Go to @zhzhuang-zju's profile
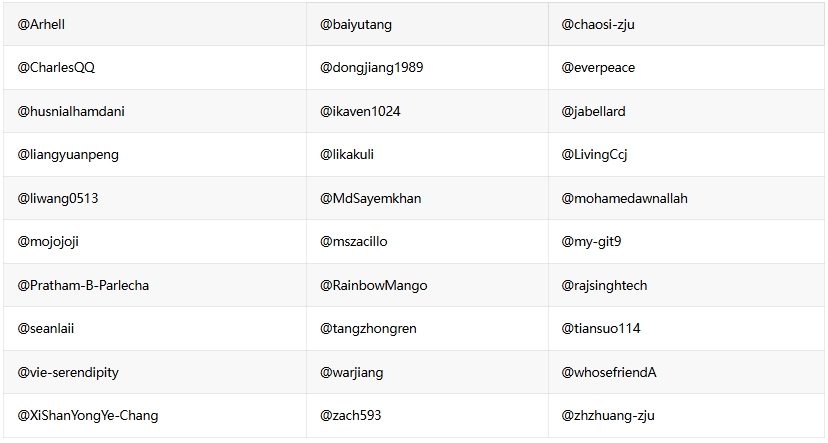The height and width of the screenshot is (443, 828). [608, 415]
